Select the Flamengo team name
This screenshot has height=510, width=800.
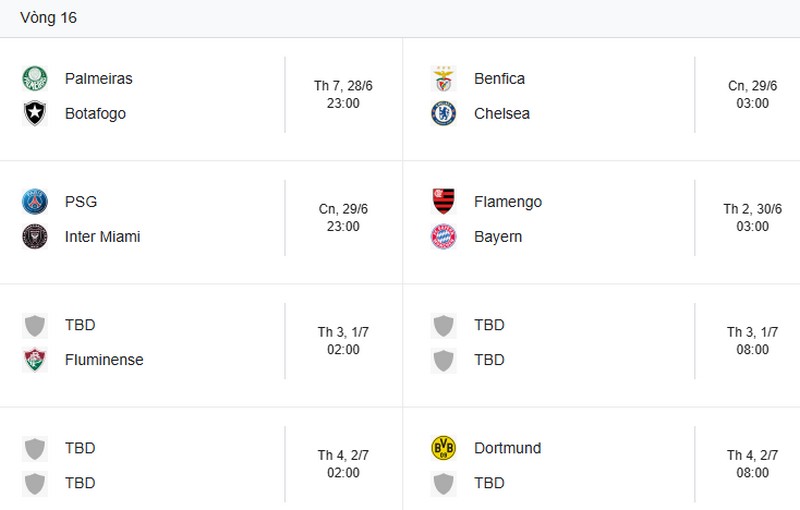point(508,202)
